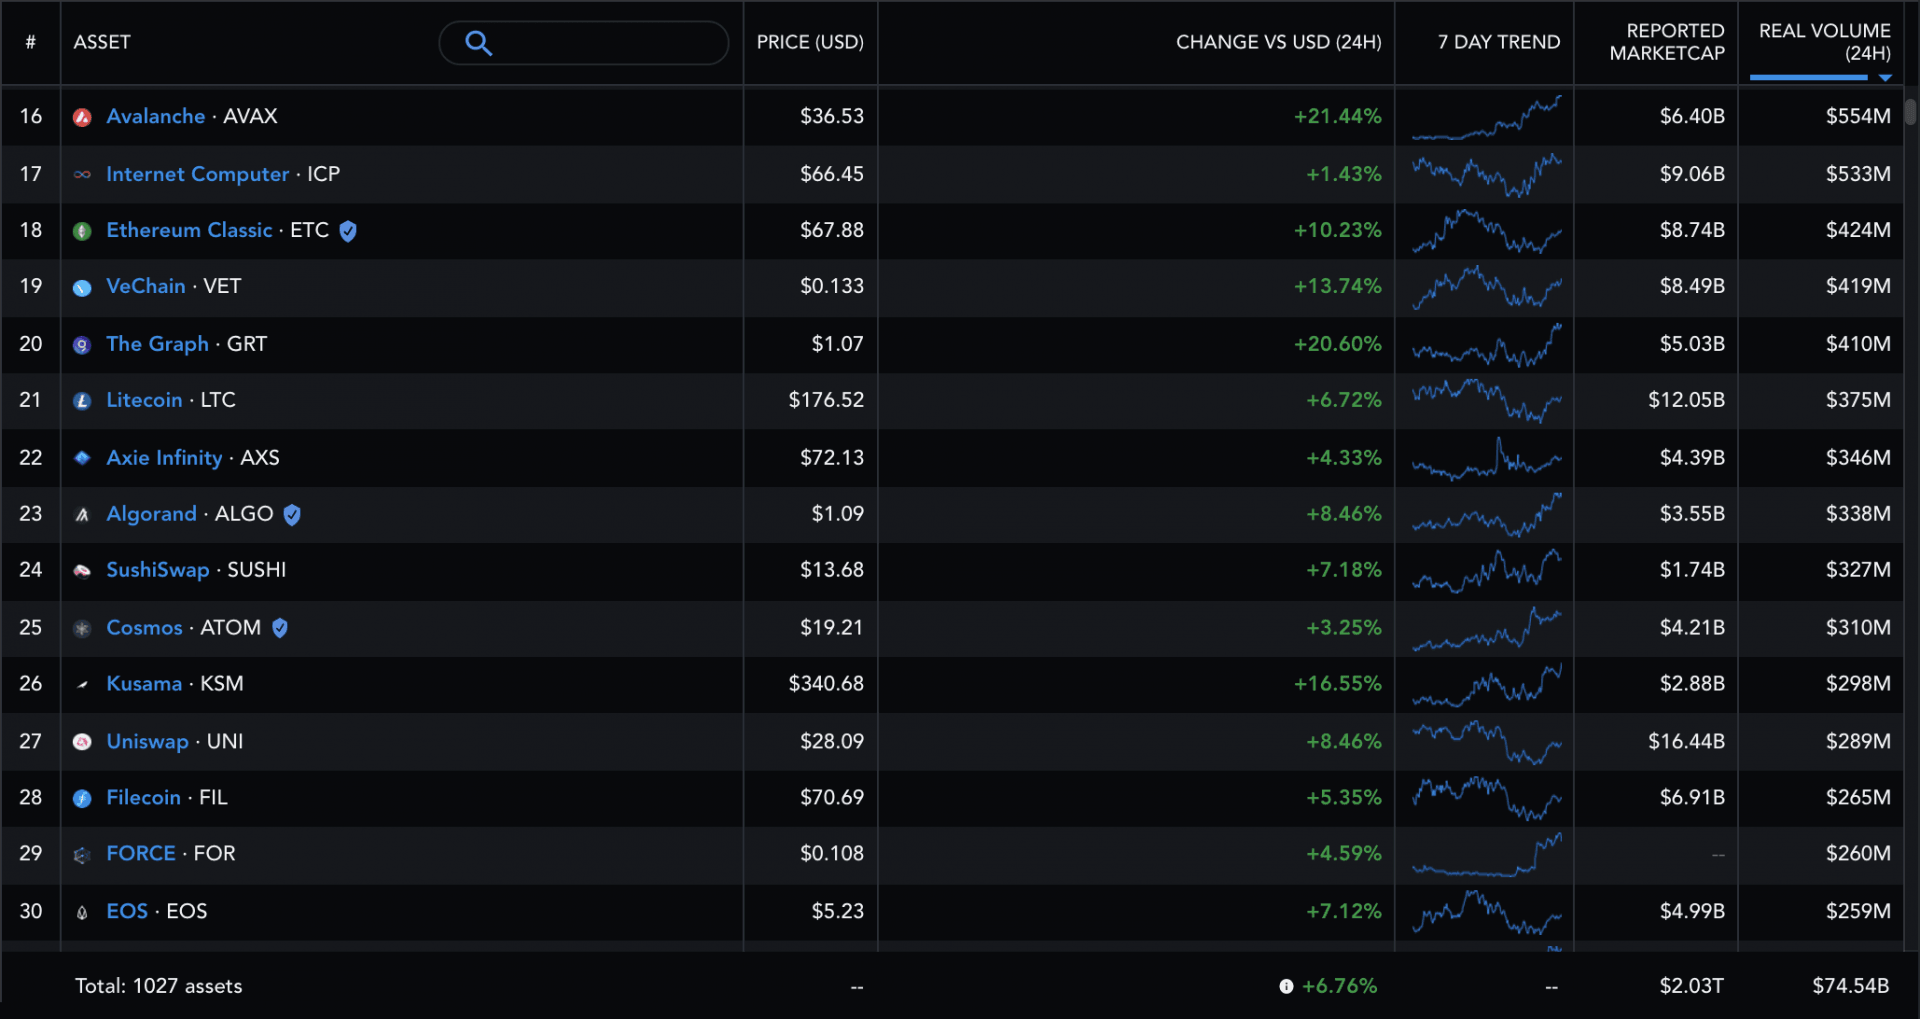
Task: Click the Filecoin logo icon
Action: click(x=83, y=798)
